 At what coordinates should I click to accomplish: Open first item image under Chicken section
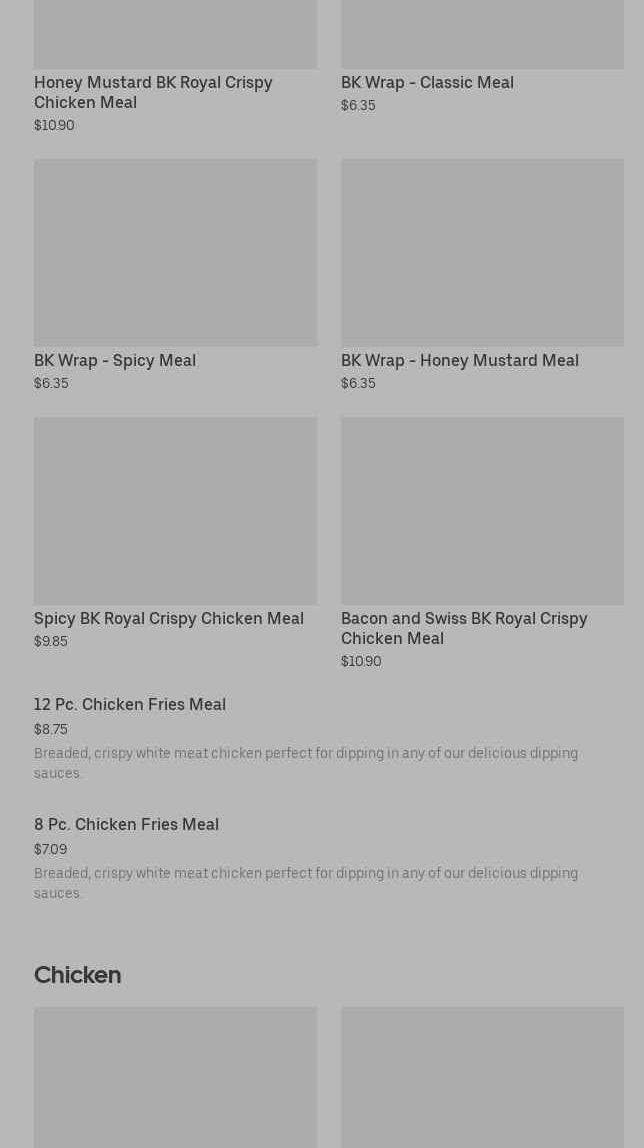[176, 1077]
